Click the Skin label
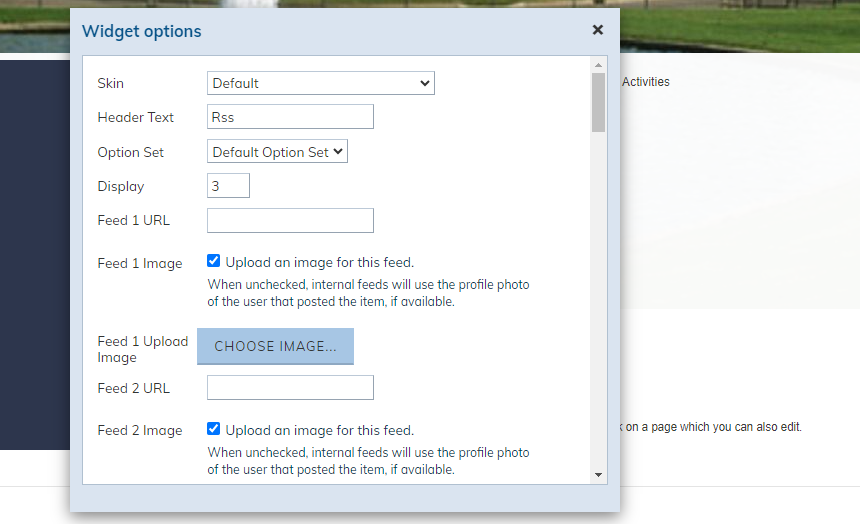Viewport: 860px width, 524px height. coord(110,83)
